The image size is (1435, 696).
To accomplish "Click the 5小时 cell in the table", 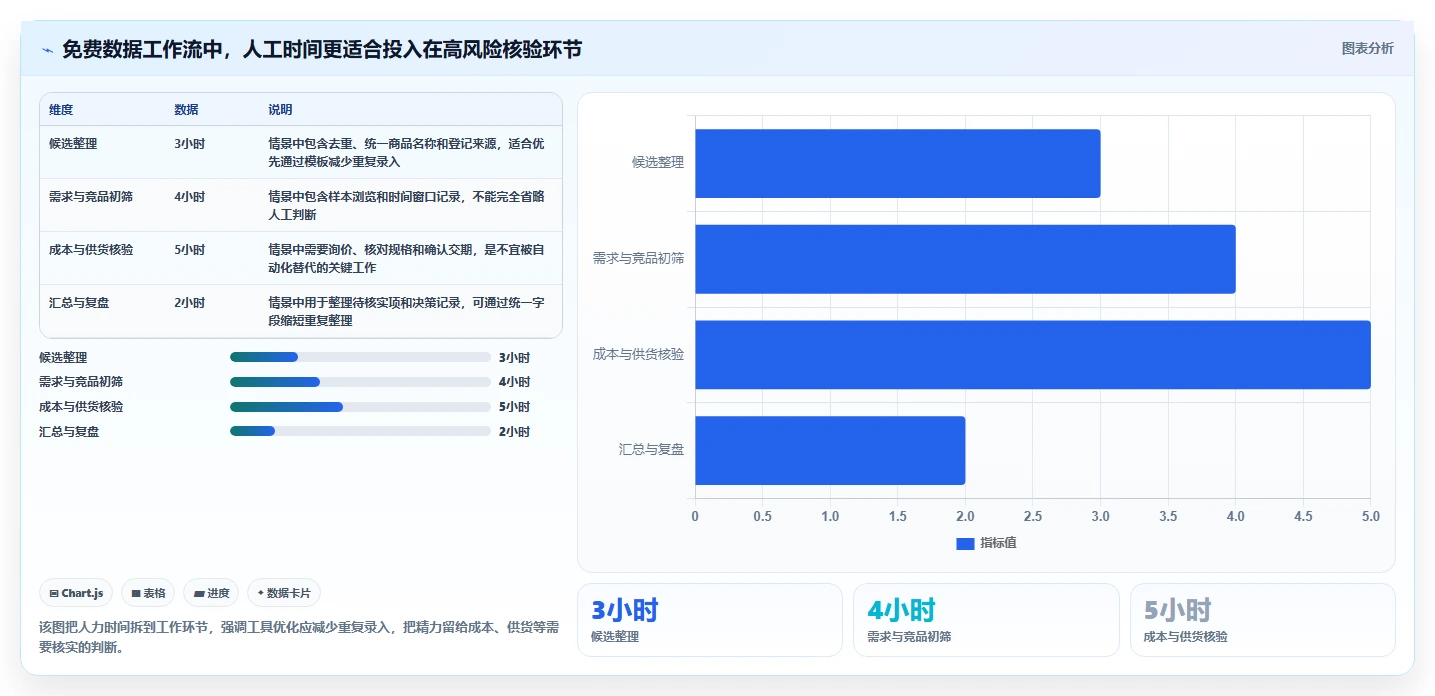I will coord(189,250).
